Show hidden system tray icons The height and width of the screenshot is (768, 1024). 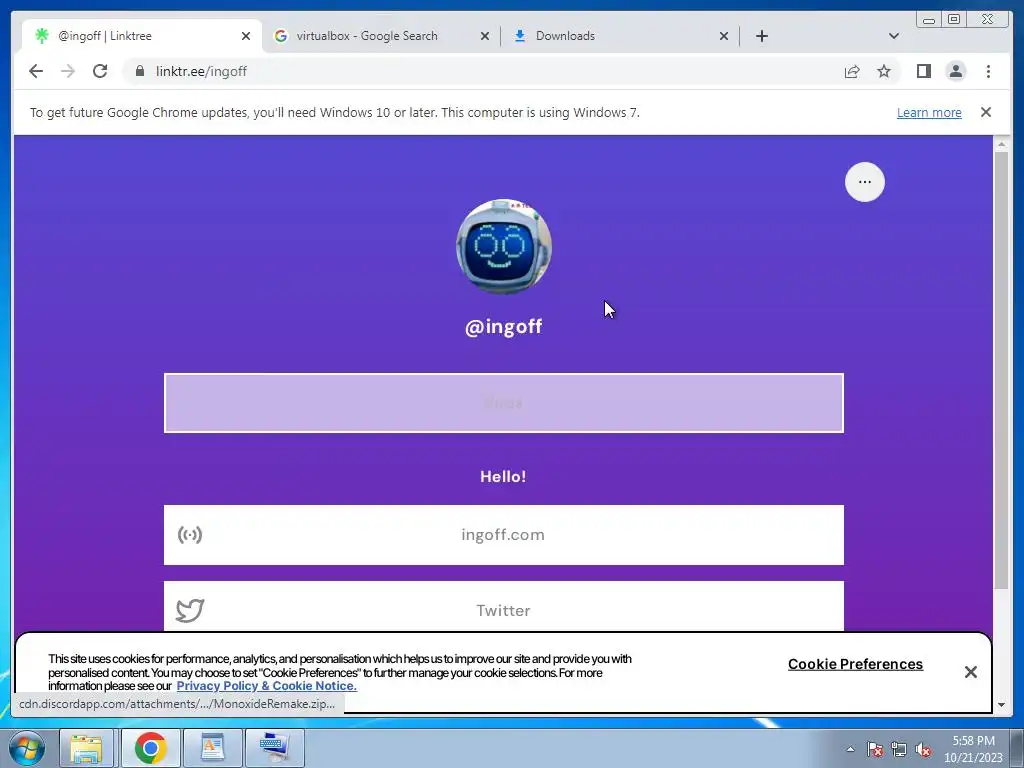pyautogui.click(x=850, y=749)
